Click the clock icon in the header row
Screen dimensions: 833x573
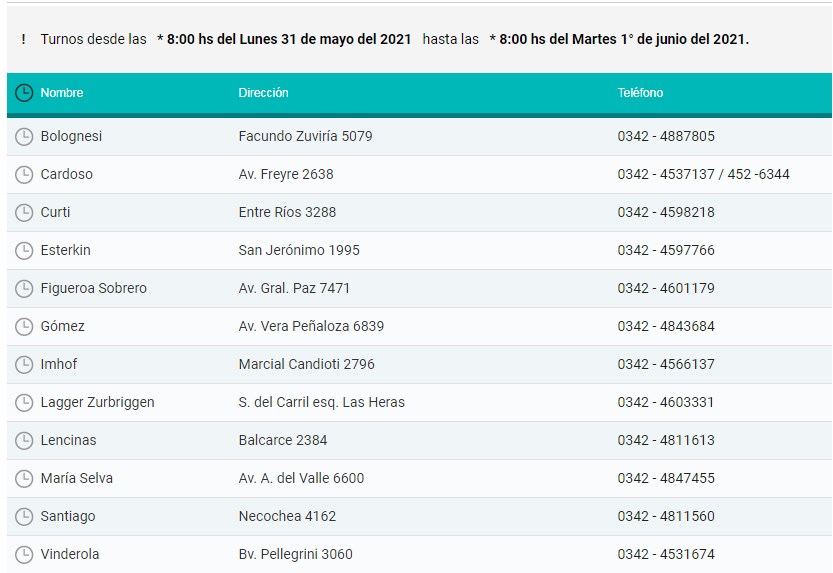pos(24,93)
